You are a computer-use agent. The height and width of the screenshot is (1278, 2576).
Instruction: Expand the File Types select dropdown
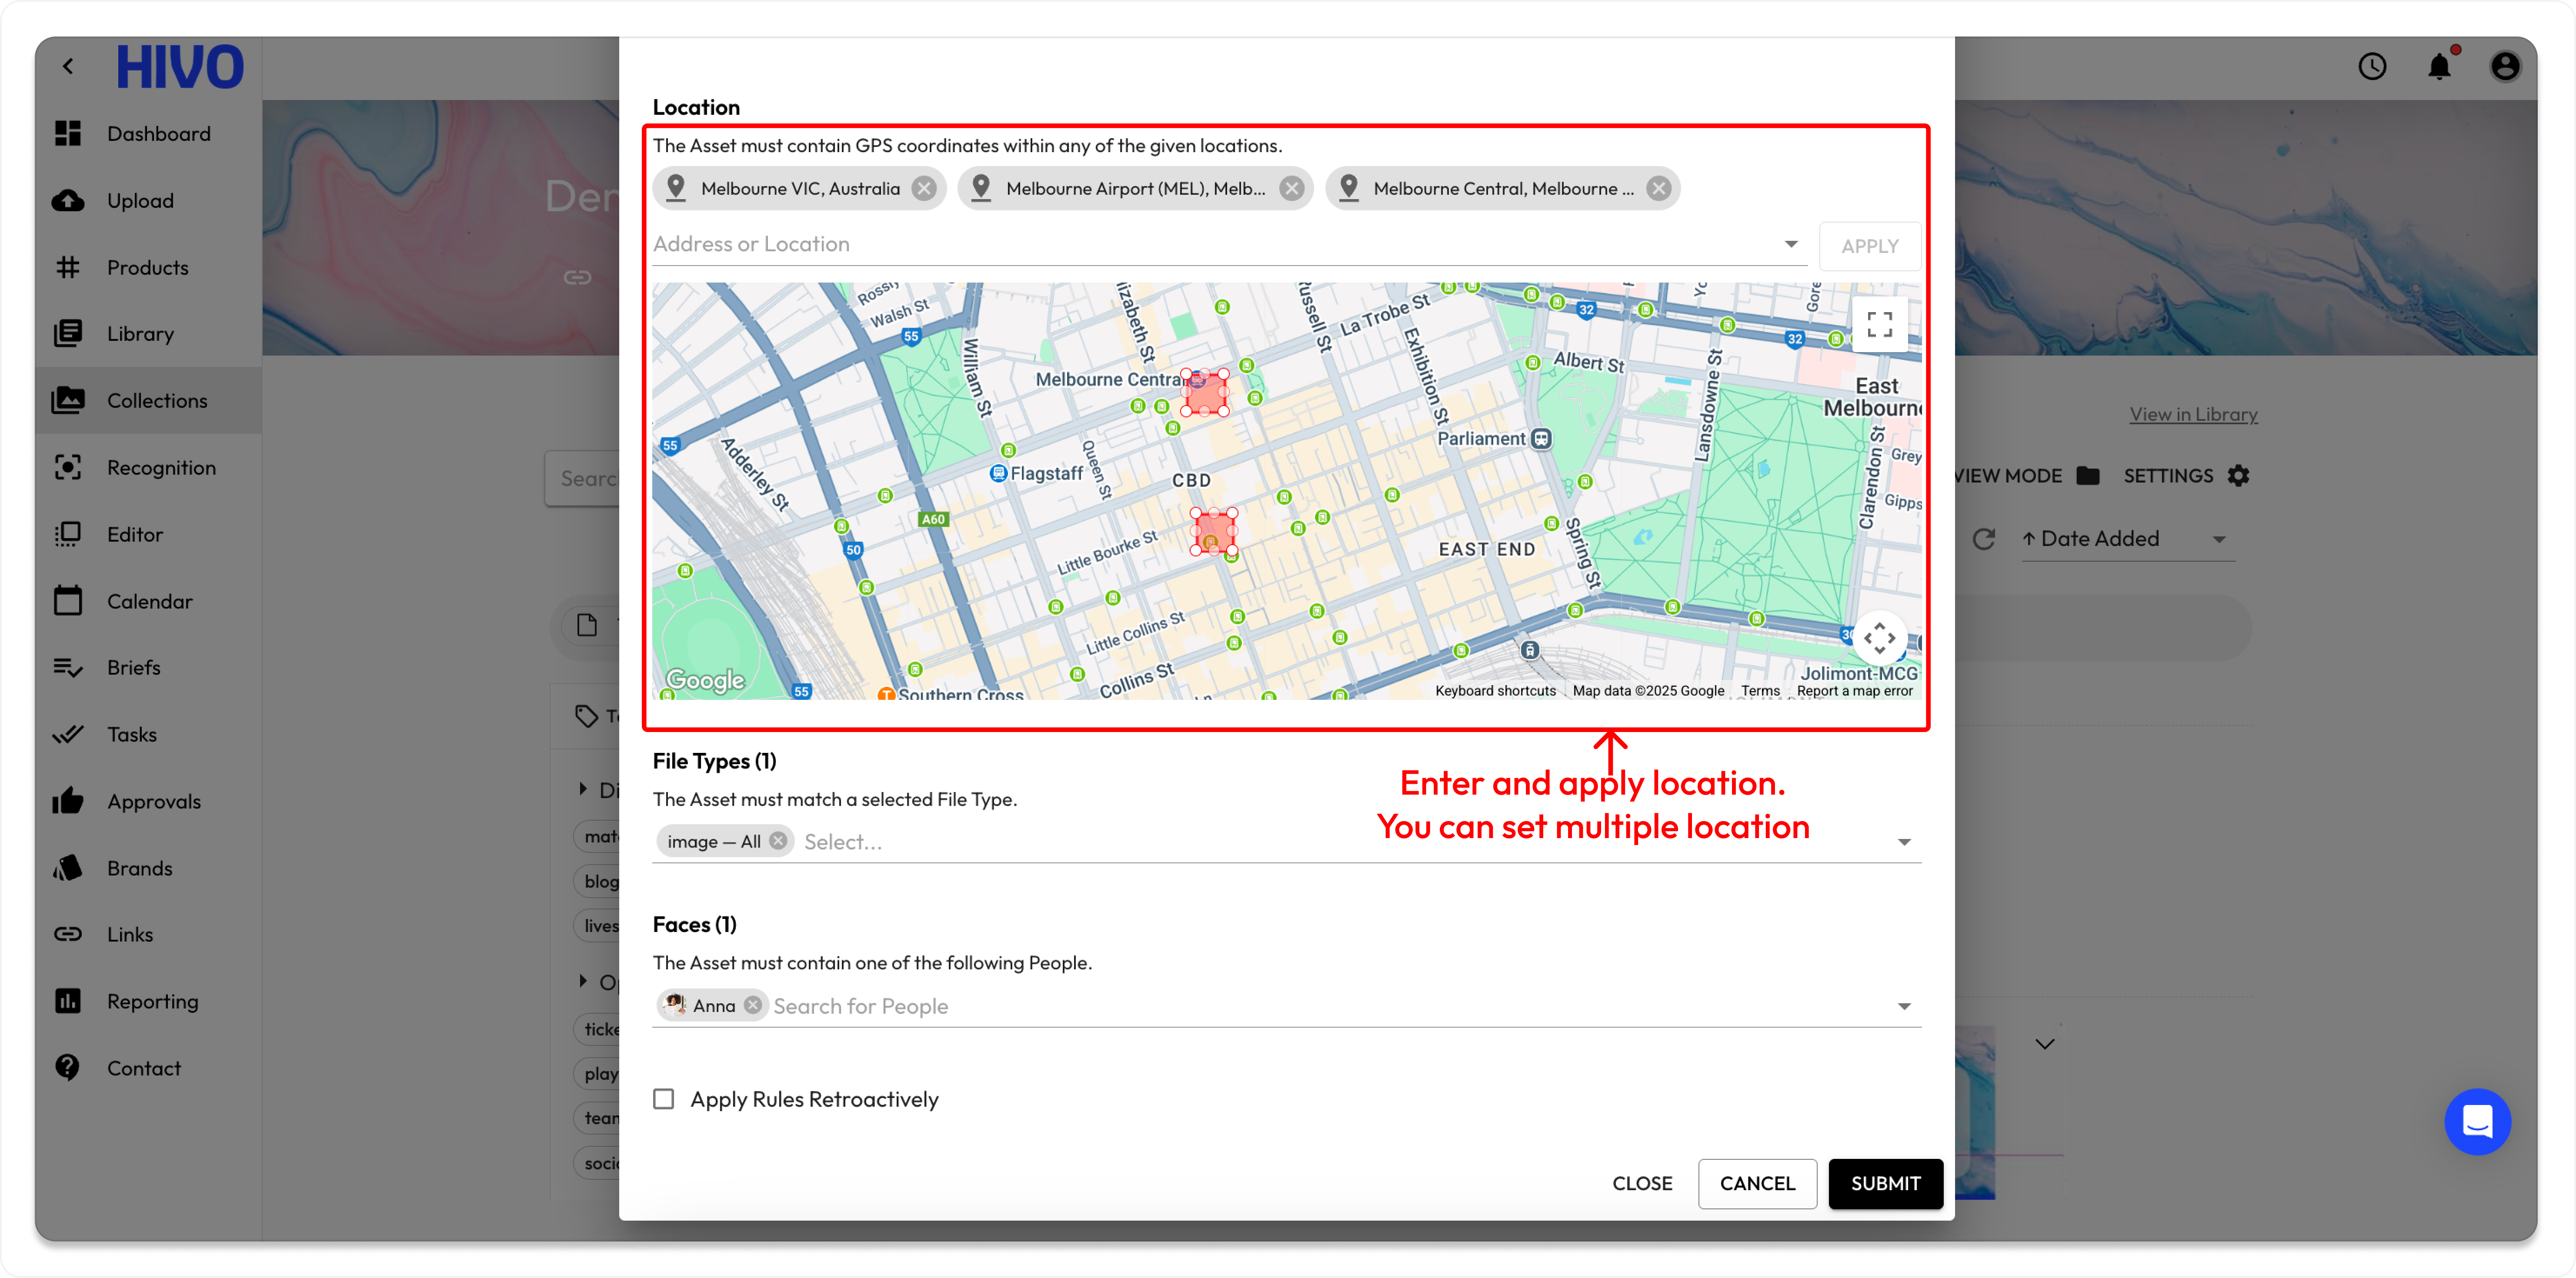click(x=1904, y=842)
